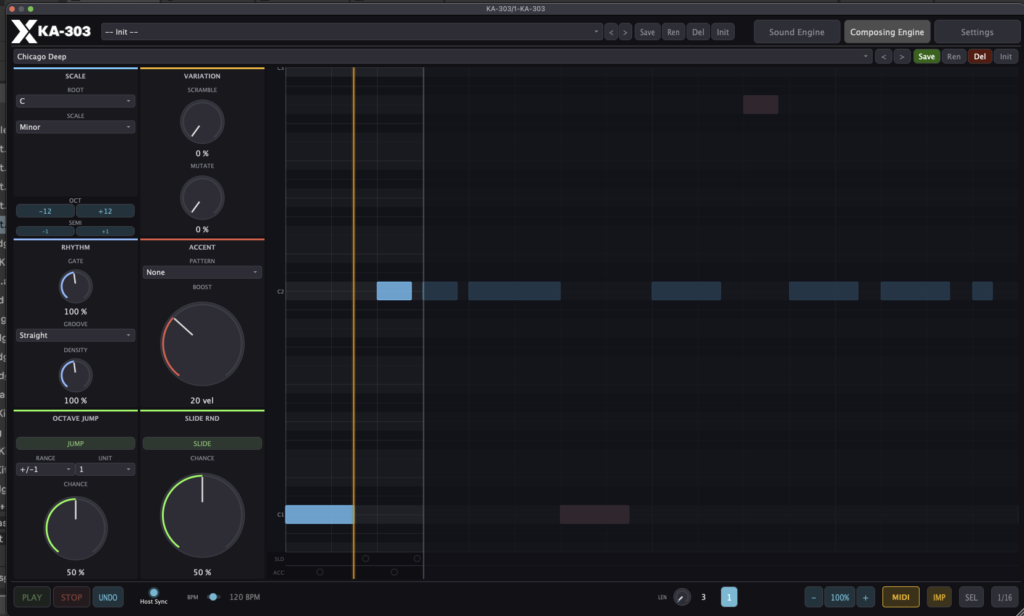This screenshot has height=616, width=1024.
Task: Stop playback with the STOP button
Action: (x=71, y=597)
